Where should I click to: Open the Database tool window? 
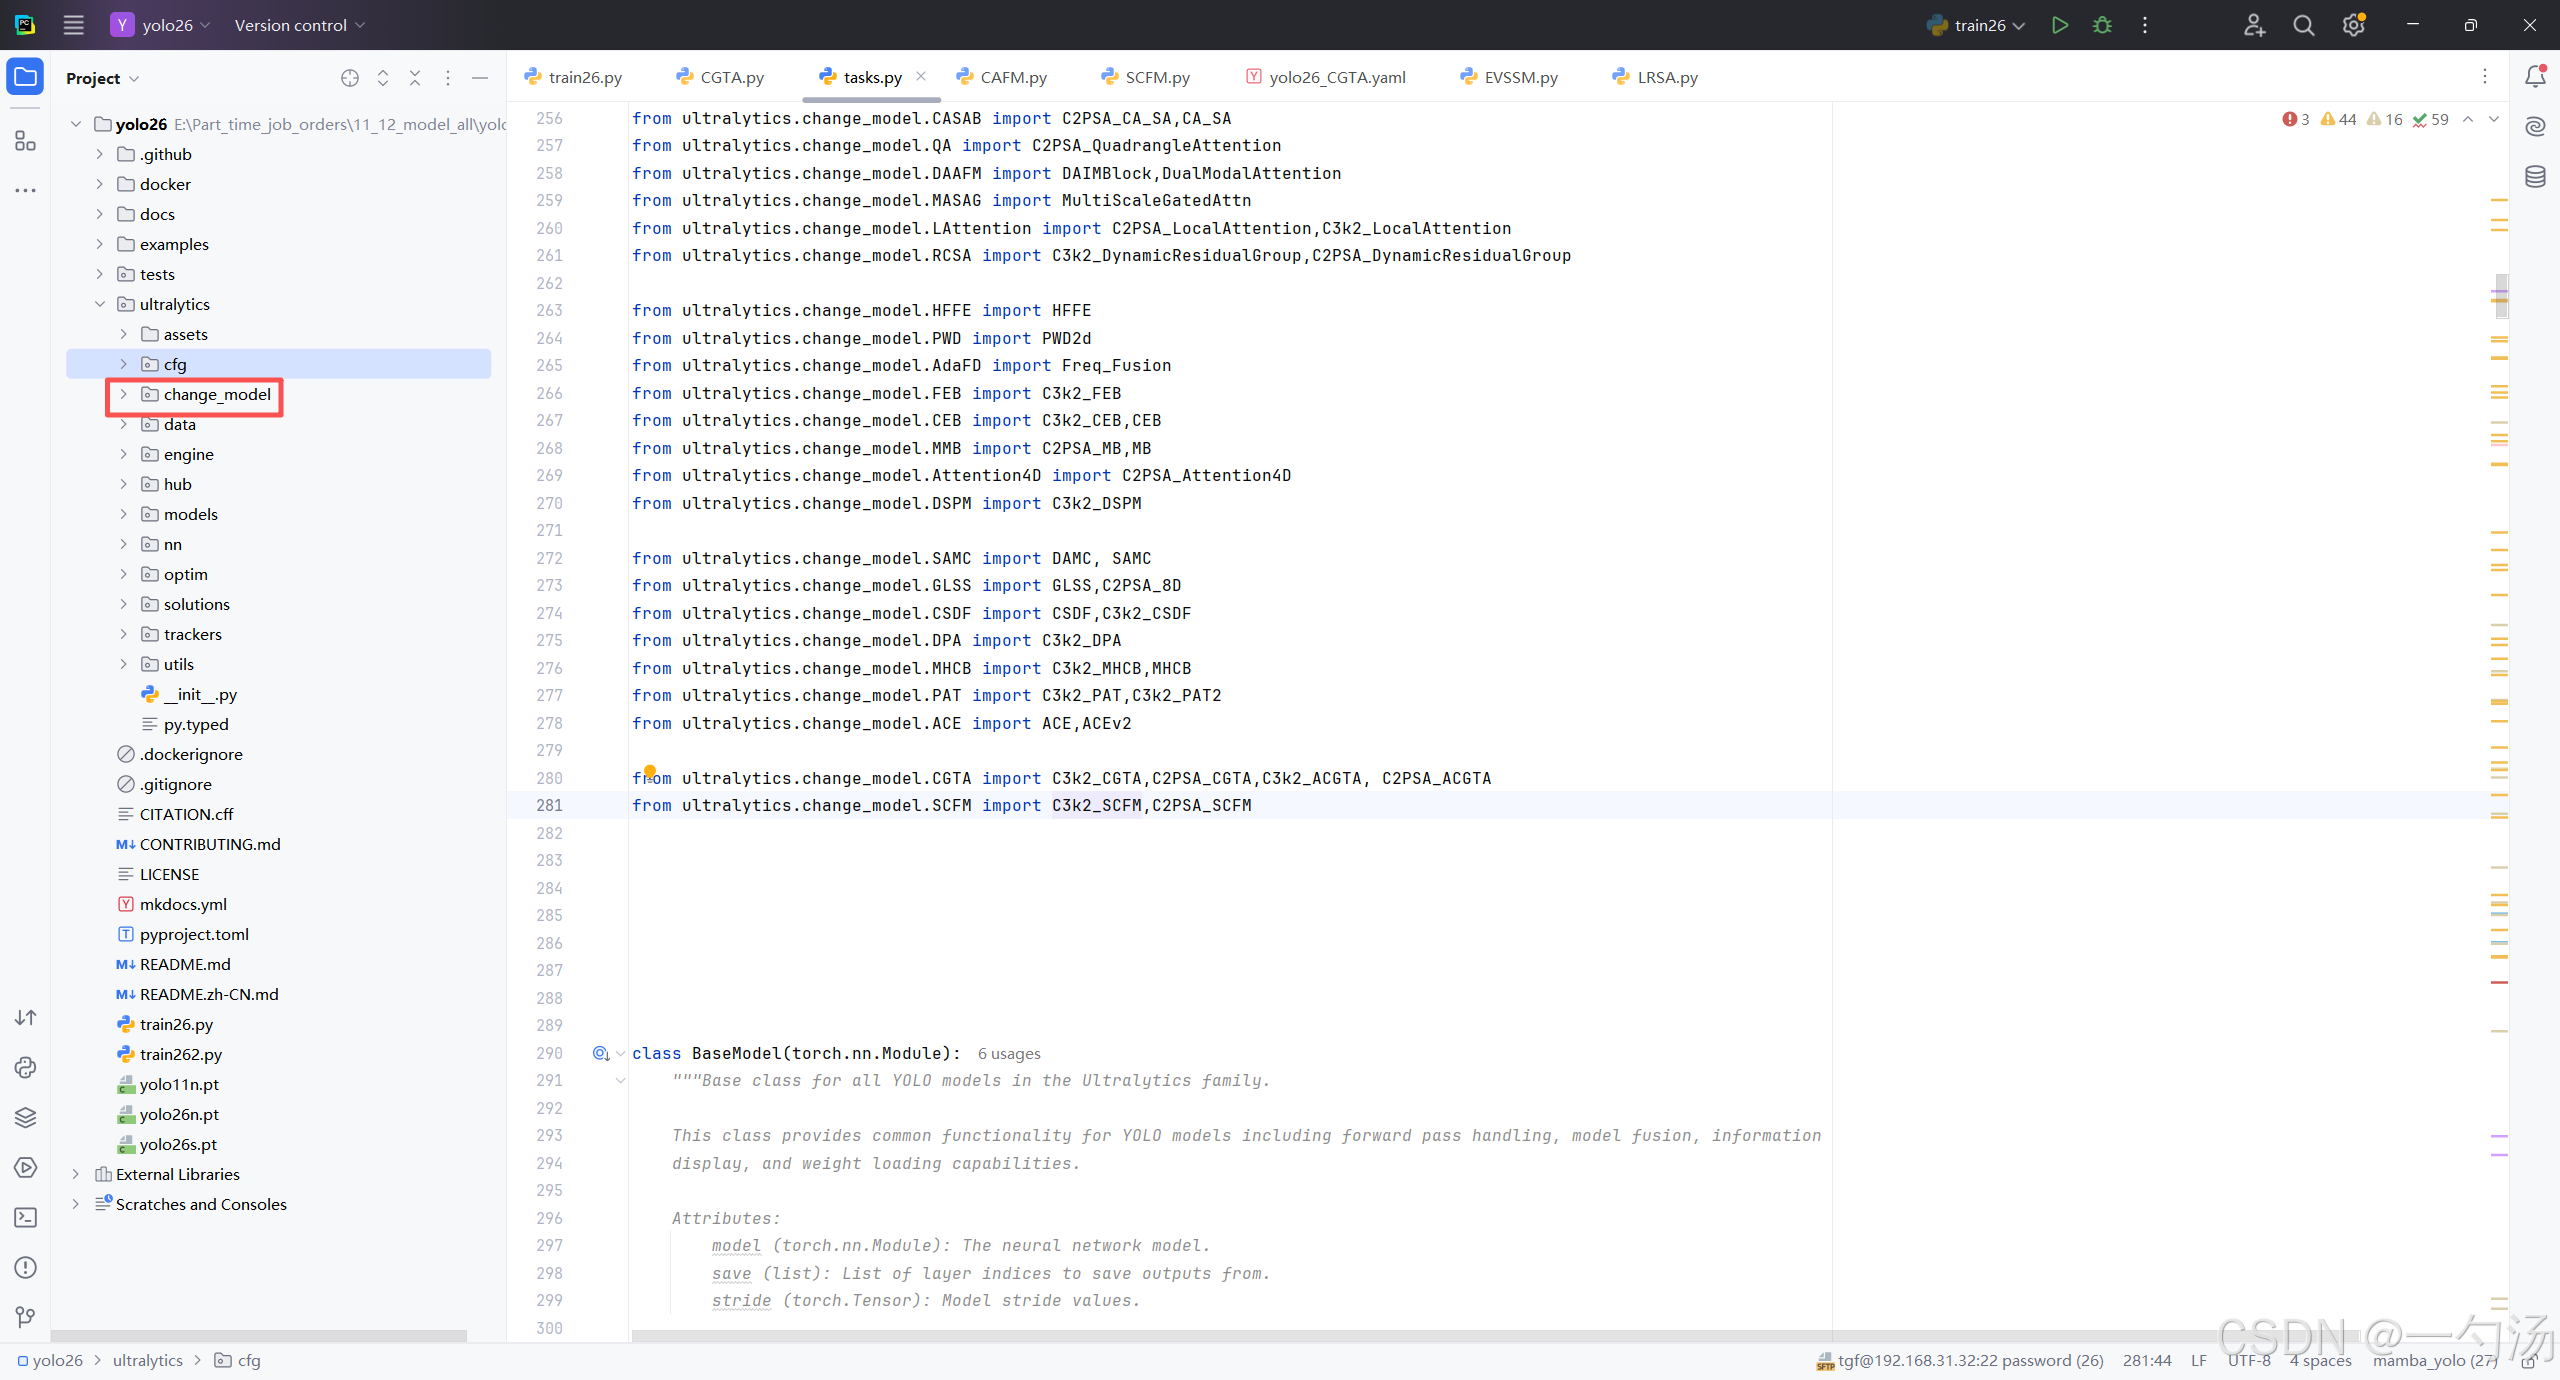pyautogui.click(x=2535, y=177)
